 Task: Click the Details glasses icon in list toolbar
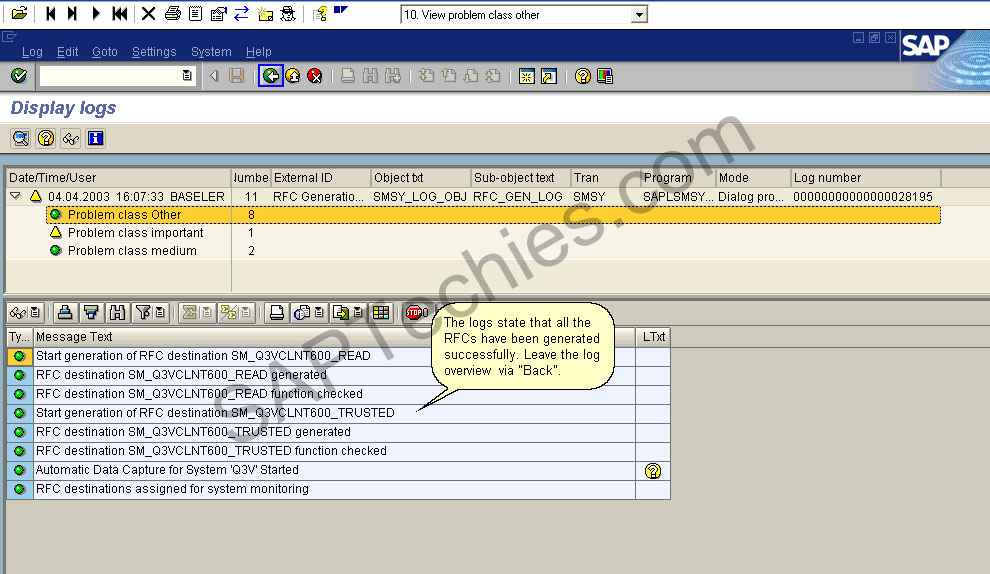click(18, 312)
